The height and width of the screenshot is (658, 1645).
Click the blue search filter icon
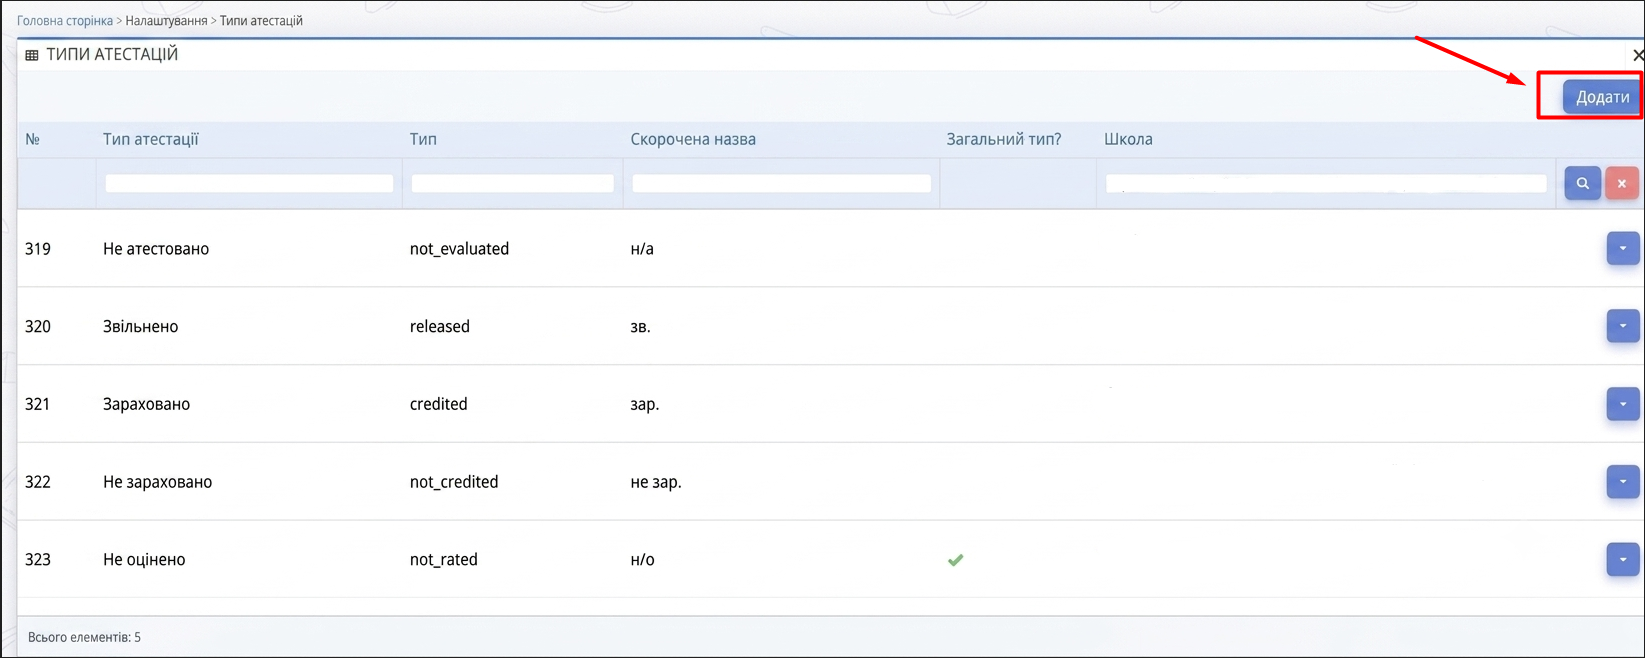pyautogui.click(x=1582, y=183)
